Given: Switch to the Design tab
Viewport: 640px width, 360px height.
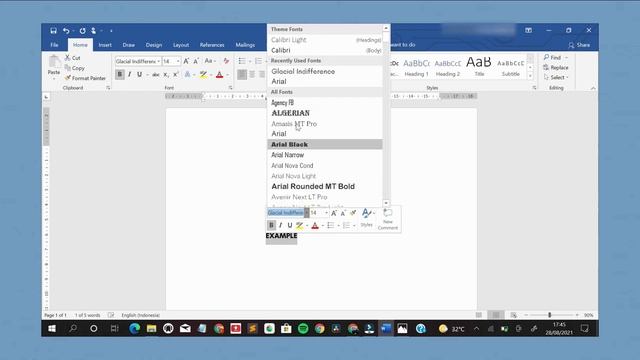Looking at the screenshot, I should click(154, 45).
